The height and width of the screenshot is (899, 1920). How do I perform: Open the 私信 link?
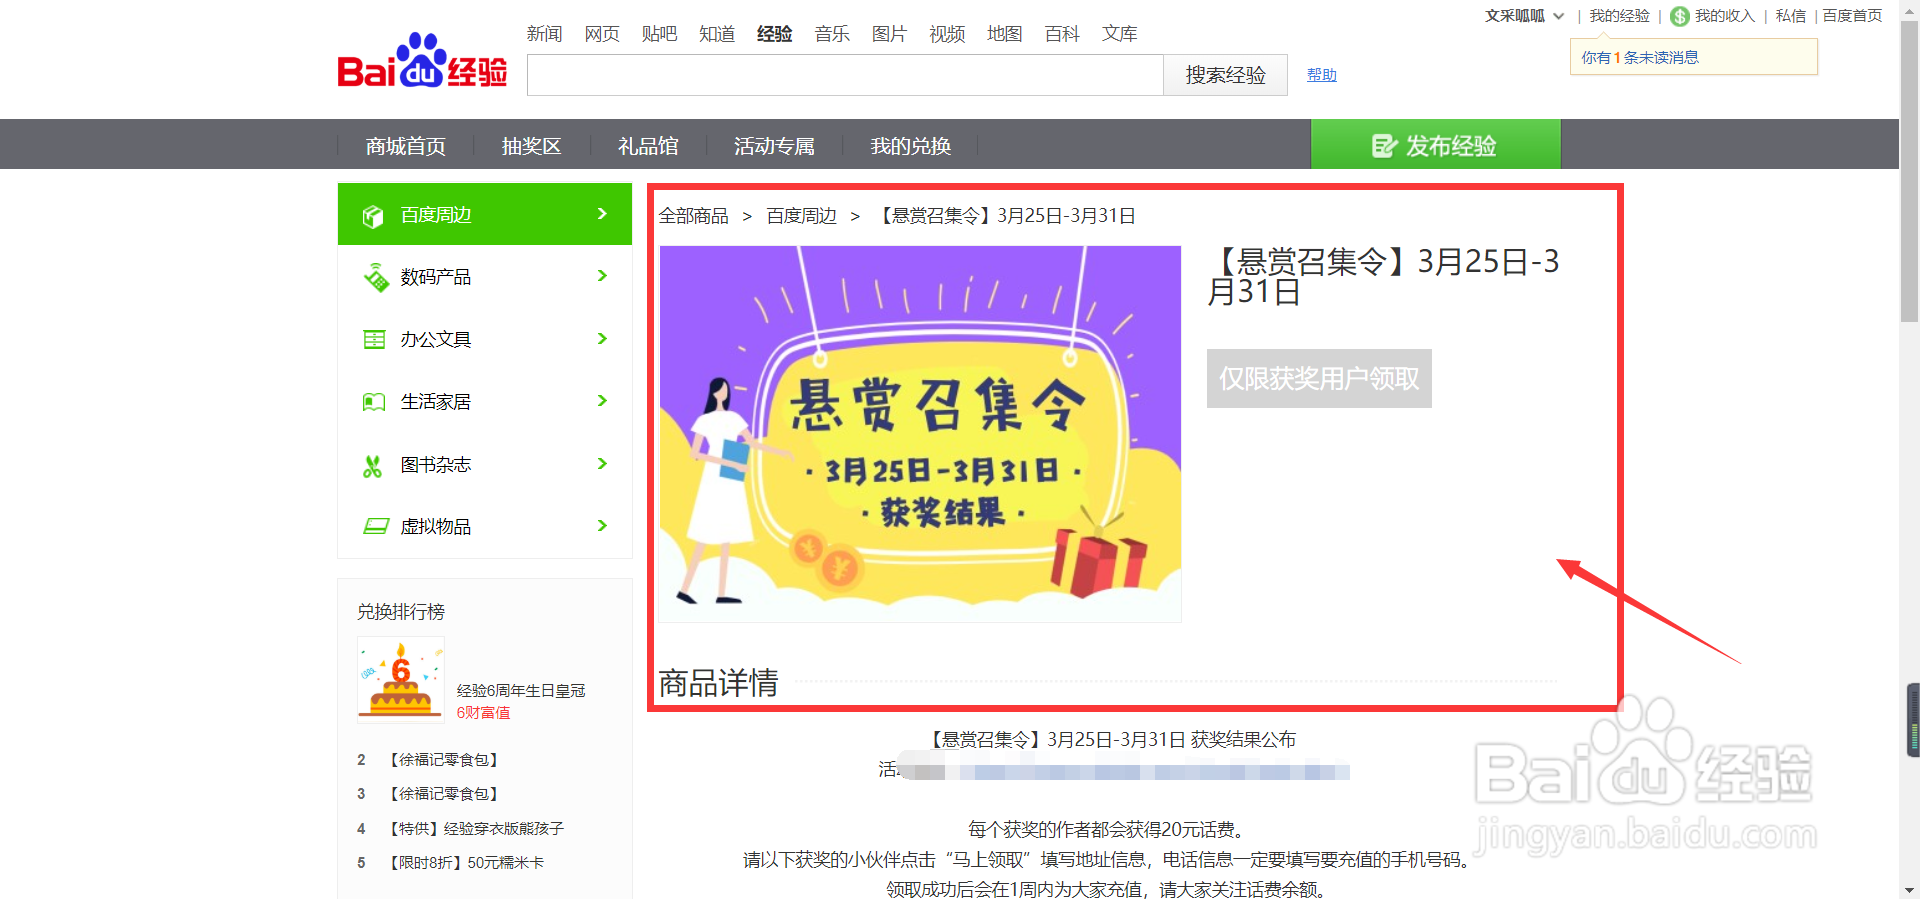[x=1791, y=16]
